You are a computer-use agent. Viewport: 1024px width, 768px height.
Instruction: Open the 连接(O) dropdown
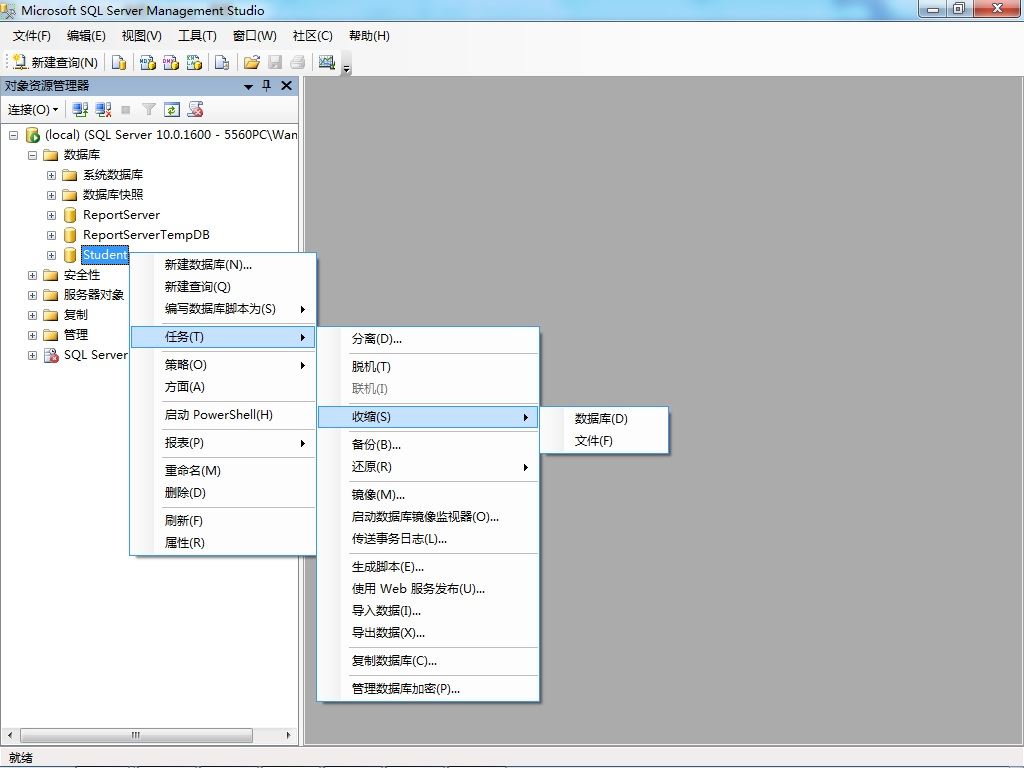[x=33, y=110]
